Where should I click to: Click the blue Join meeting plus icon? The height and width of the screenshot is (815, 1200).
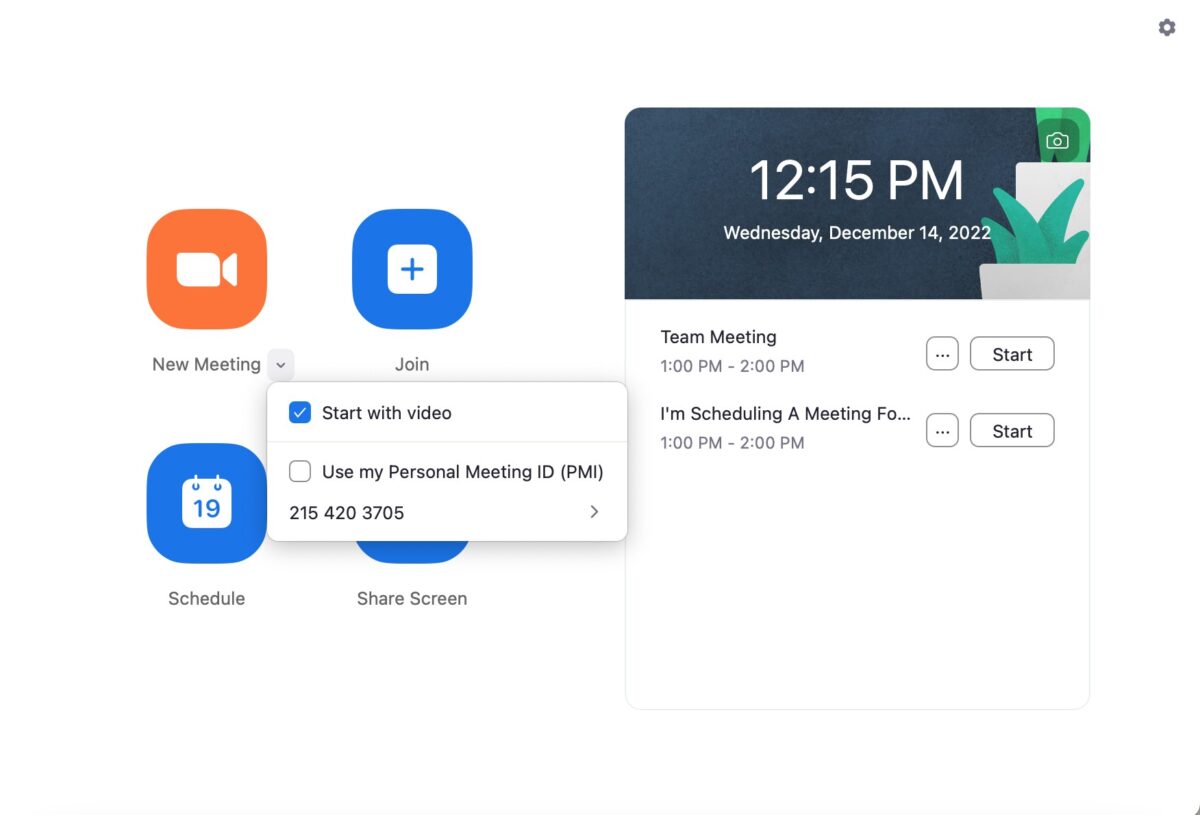coord(411,269)
